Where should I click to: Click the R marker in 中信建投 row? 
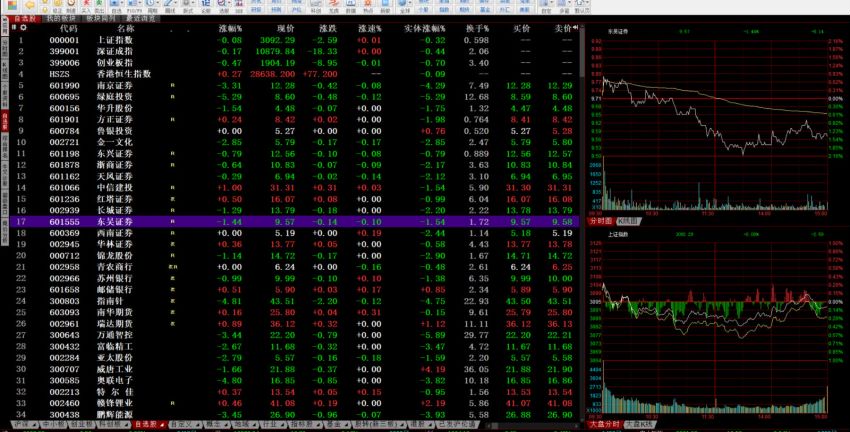click(x=172, y=188)
